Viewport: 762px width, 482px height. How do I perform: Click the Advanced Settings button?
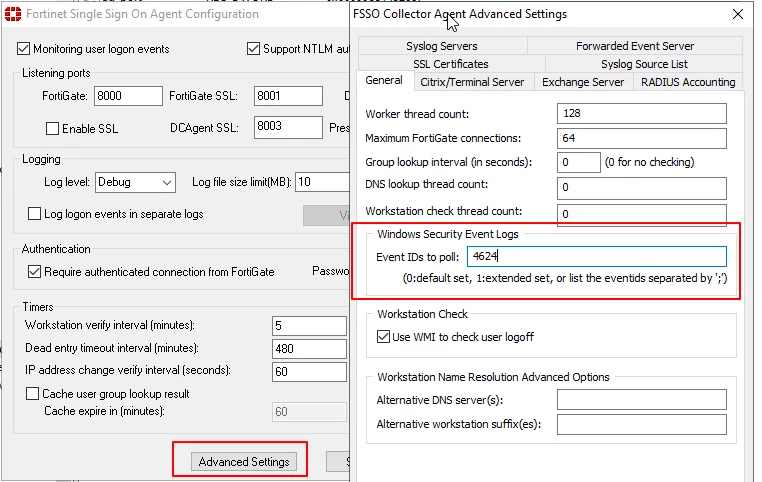(x=244, y=462)
